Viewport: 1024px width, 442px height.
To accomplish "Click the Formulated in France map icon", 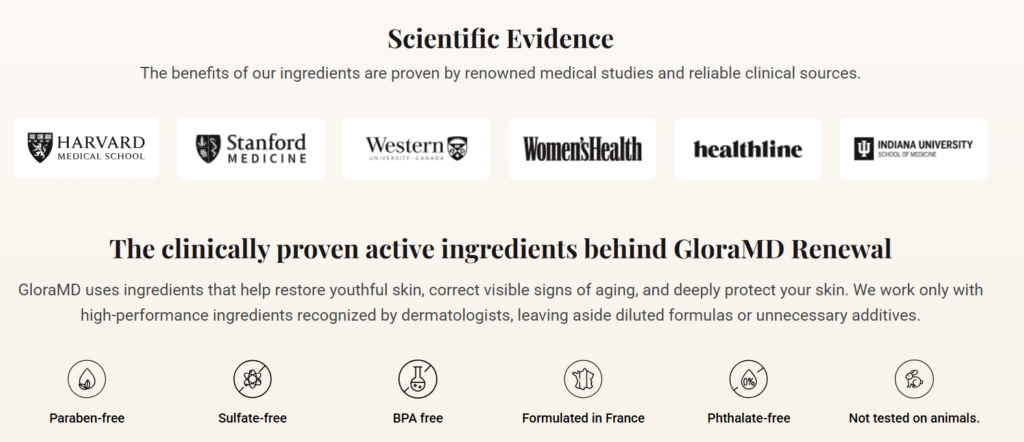I will point(583,378).
